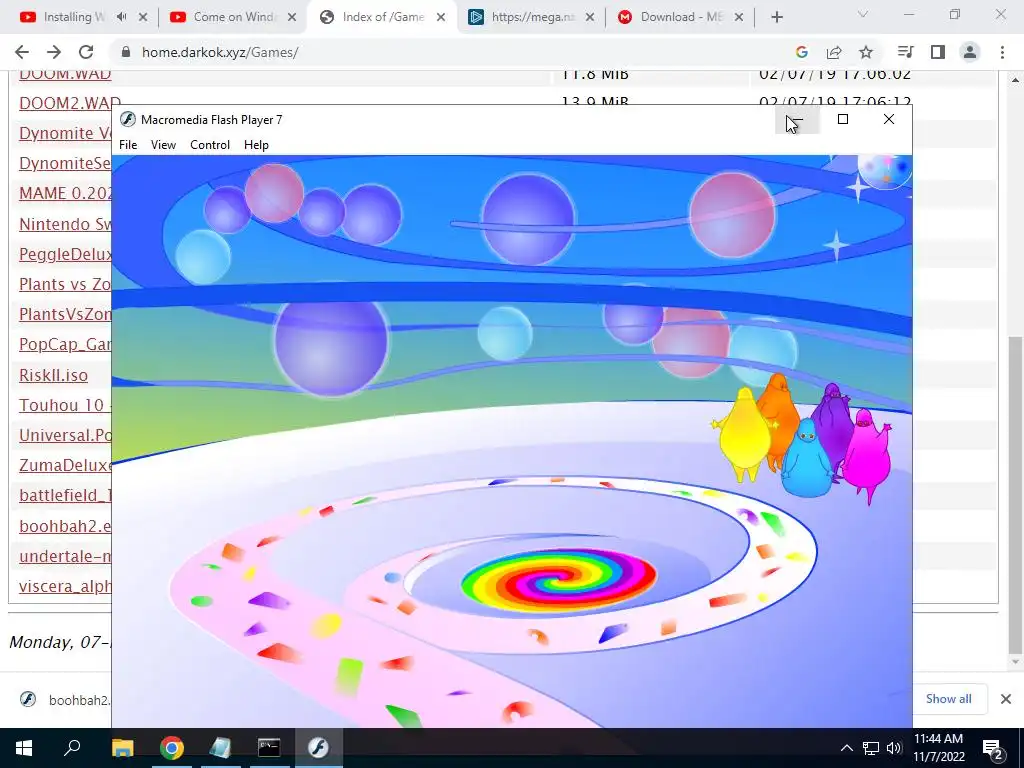Image resolution: width=1024 pixels, height=768 pixels.
Task: Open the undertale link
Action: (x=65, y=556)
